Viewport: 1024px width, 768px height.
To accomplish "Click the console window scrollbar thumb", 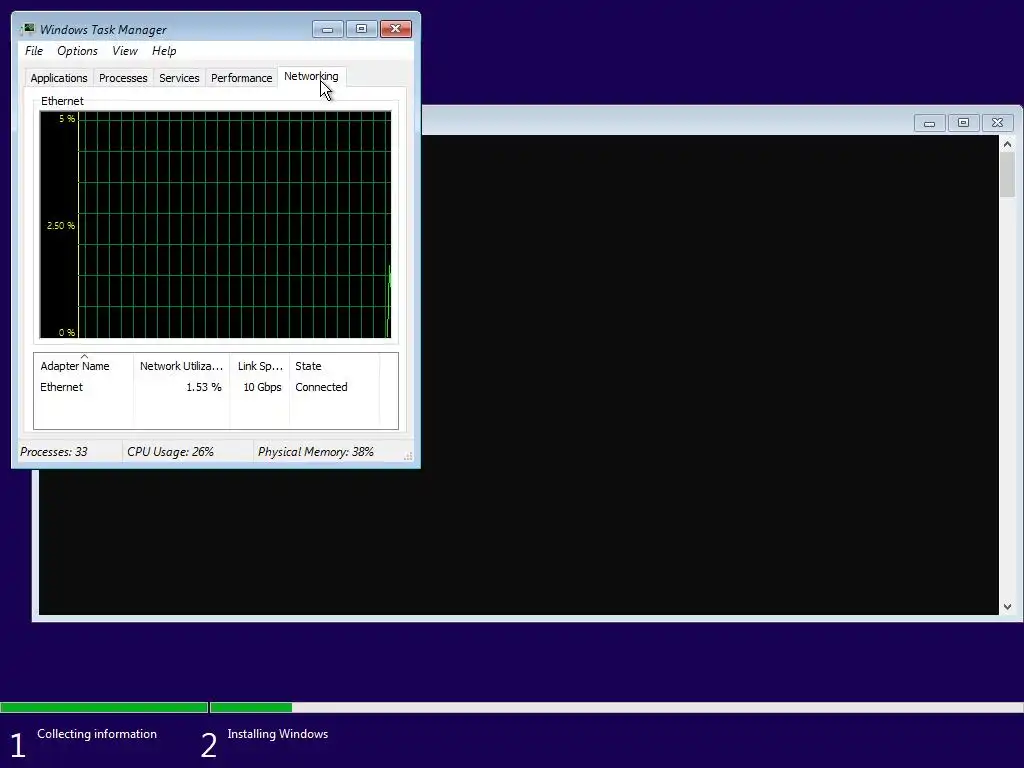I will [x=1007, y=174].
